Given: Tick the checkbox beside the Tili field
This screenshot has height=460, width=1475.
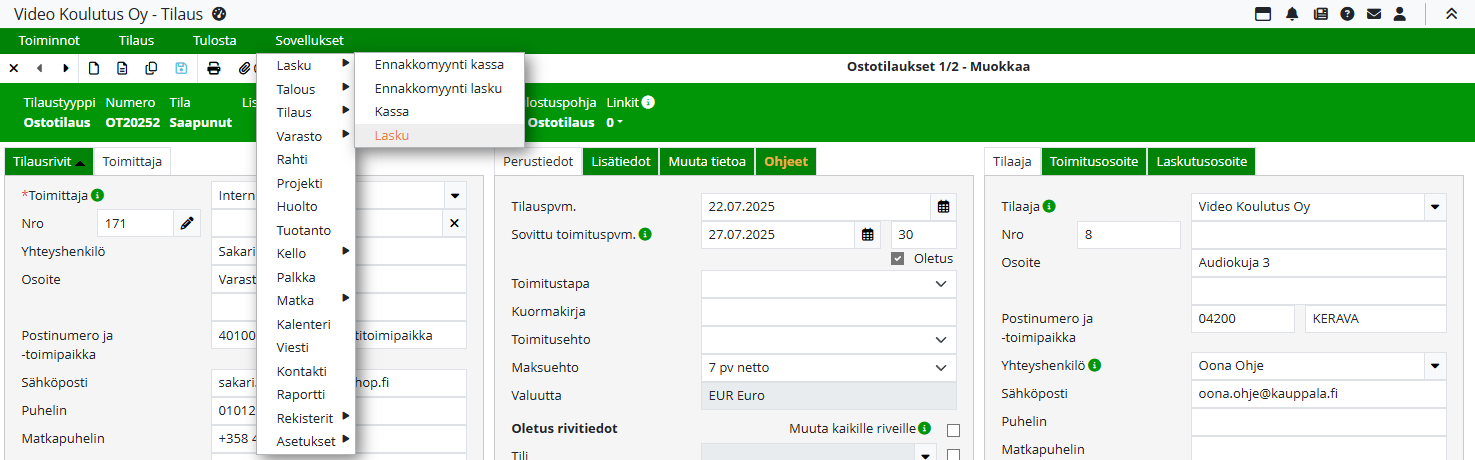Looking at the screenshot, I should (952, 455).
